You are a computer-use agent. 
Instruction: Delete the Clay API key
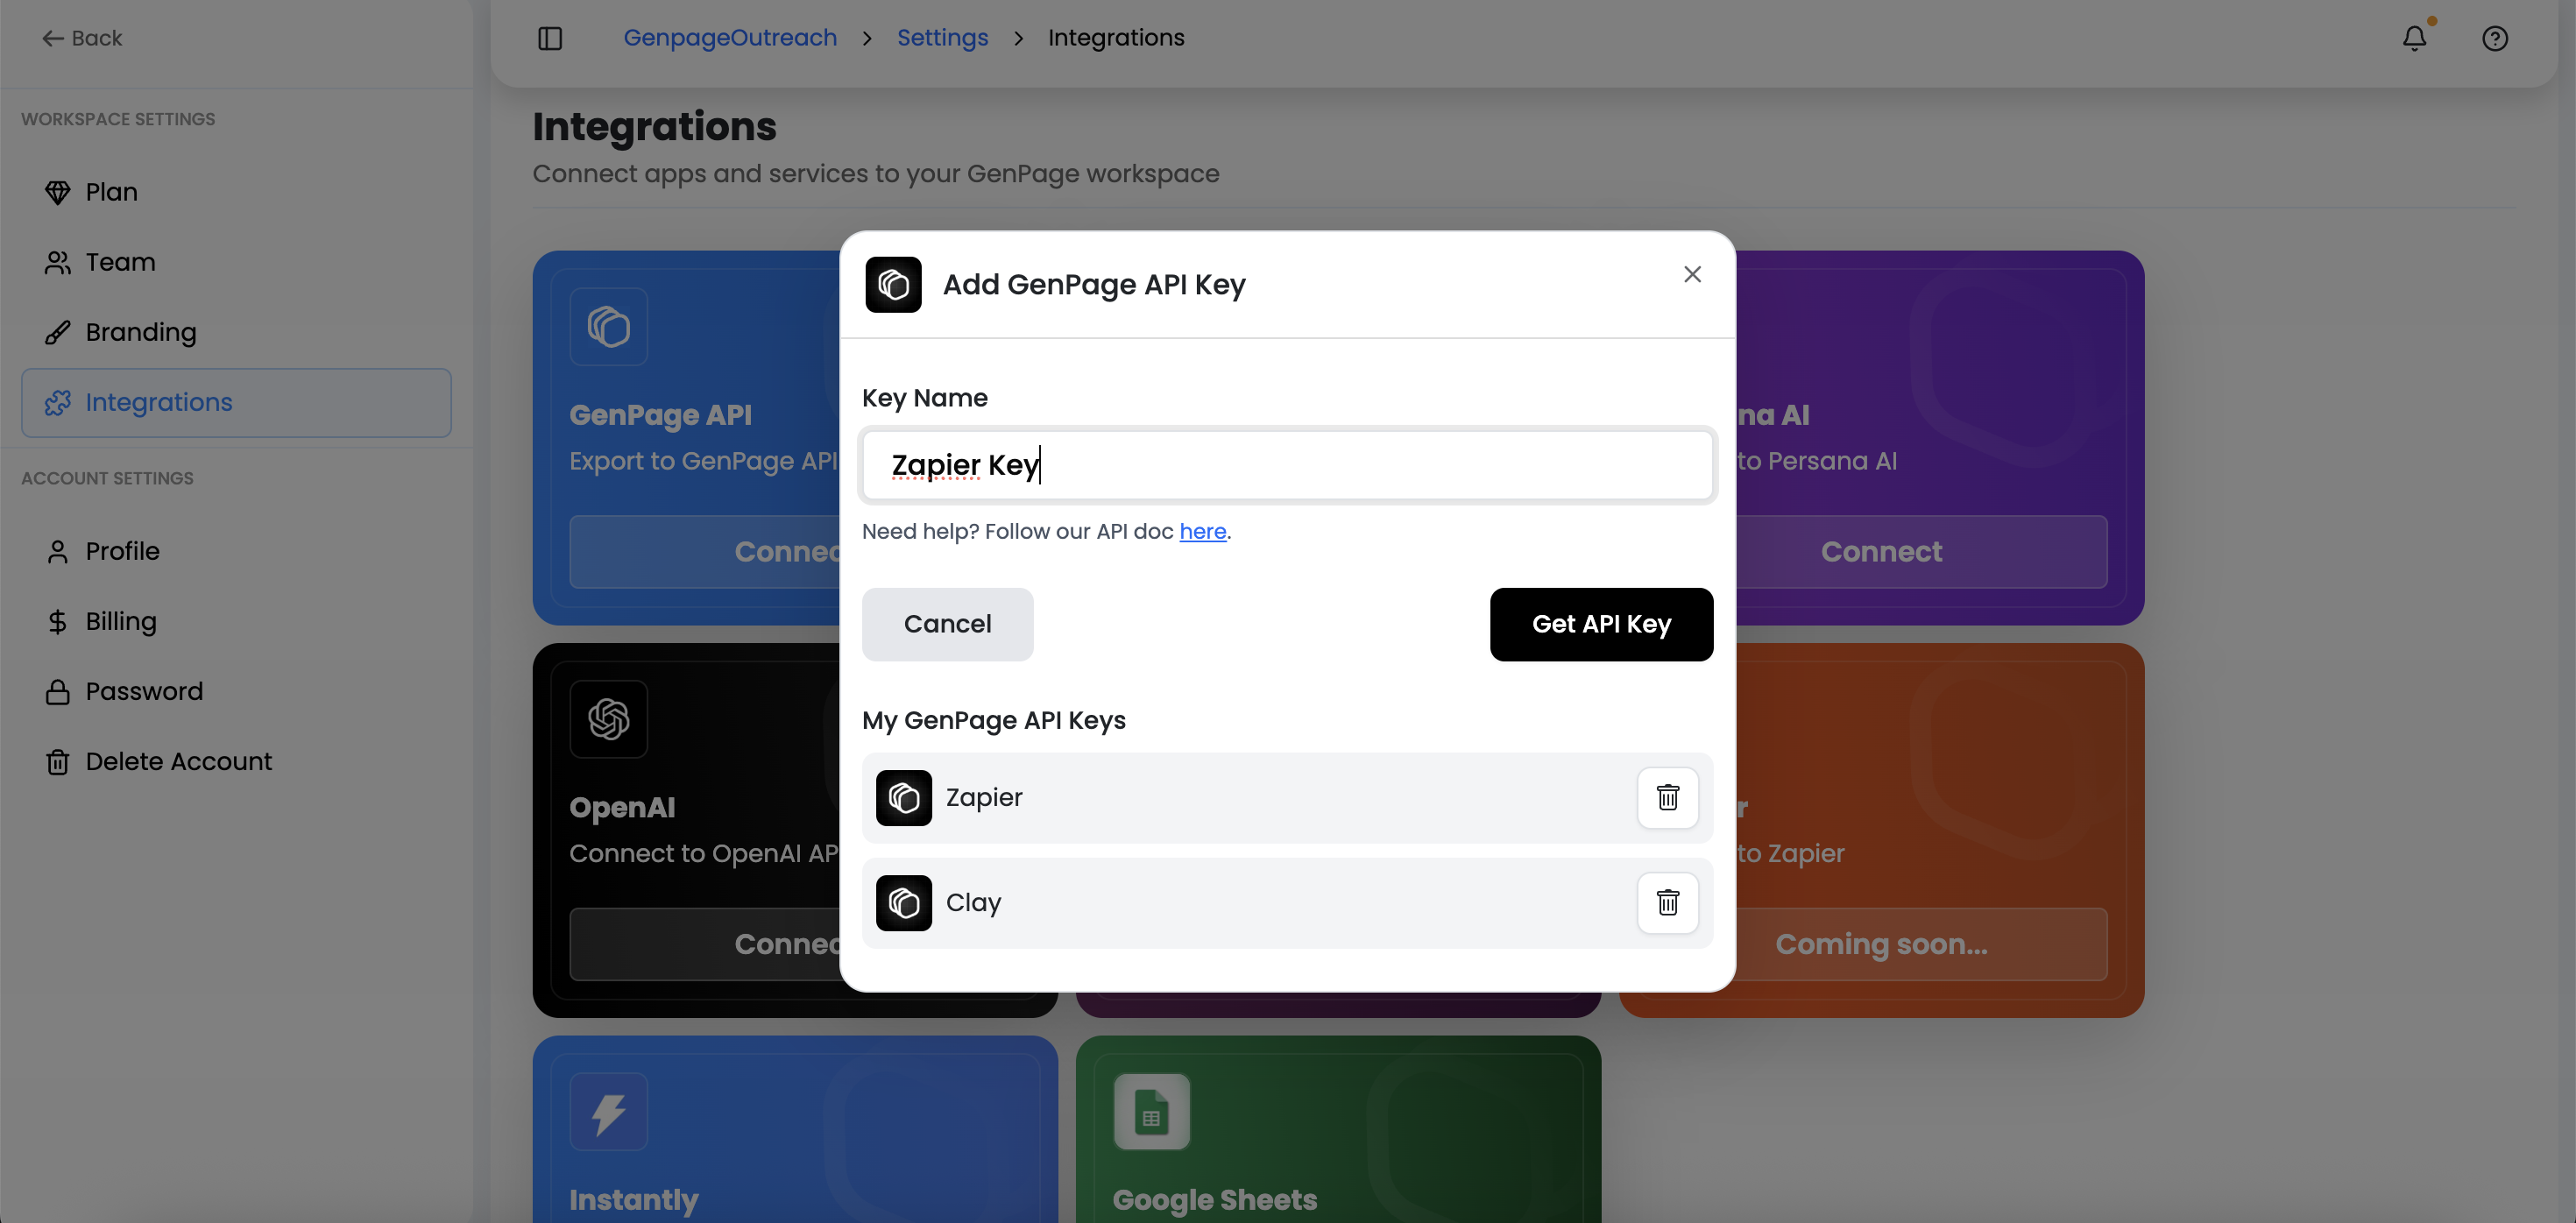(1667, 902)
